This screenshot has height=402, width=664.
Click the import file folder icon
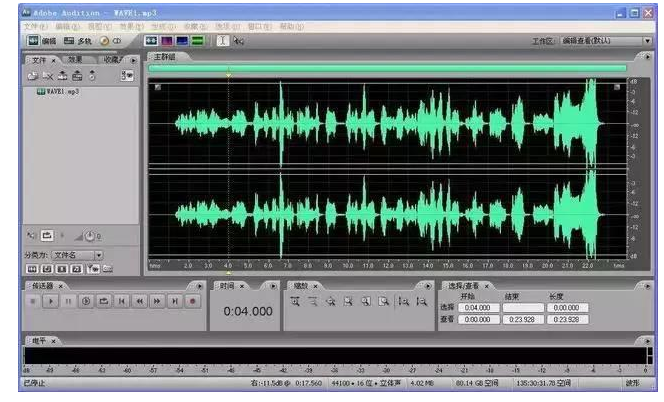click(33, 76)
